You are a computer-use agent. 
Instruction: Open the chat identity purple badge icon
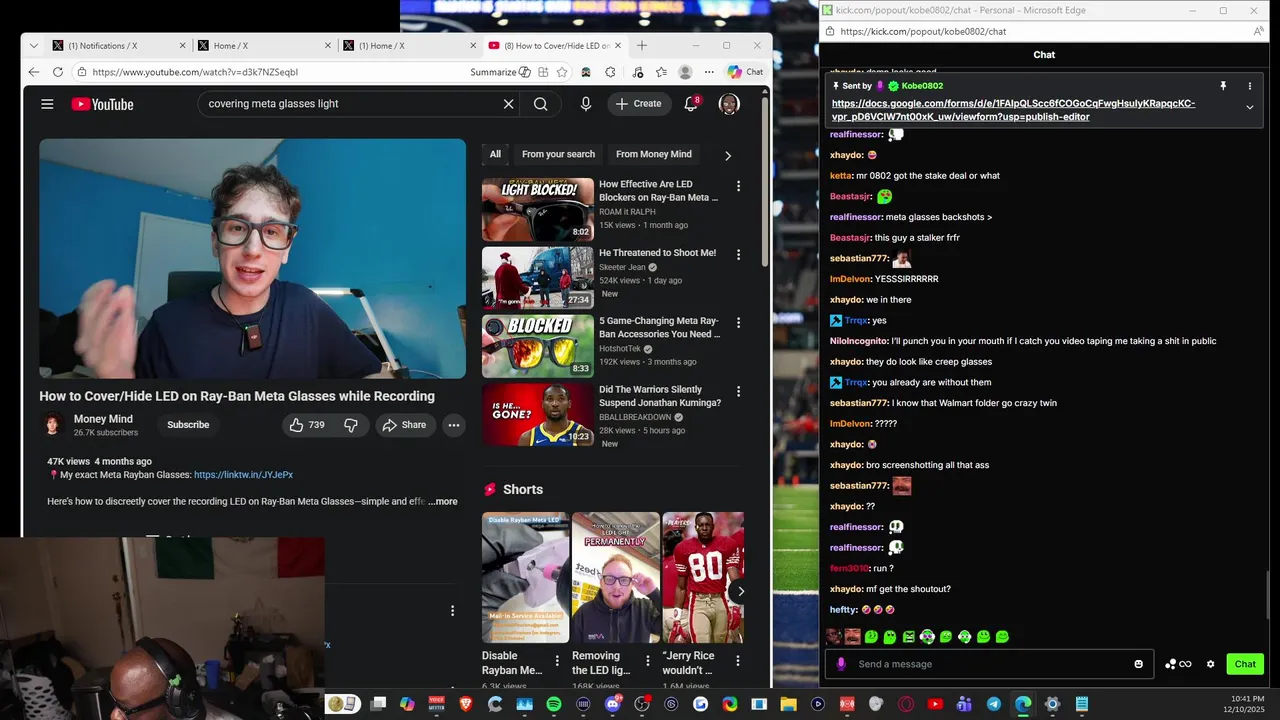tap(841, 664)
